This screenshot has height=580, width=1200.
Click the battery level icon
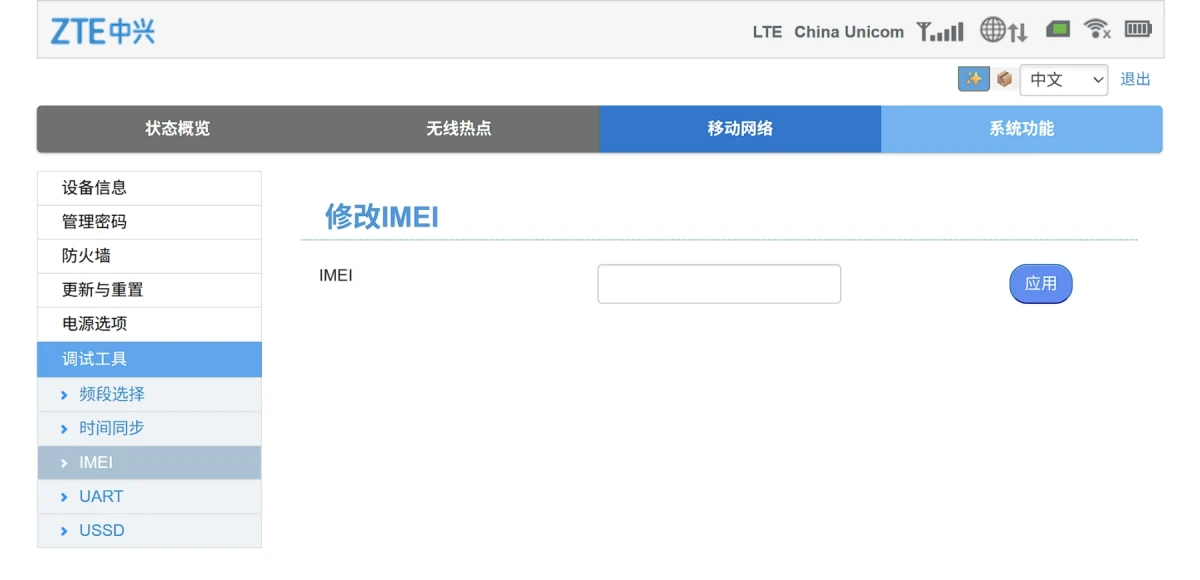coord(1138,29)
